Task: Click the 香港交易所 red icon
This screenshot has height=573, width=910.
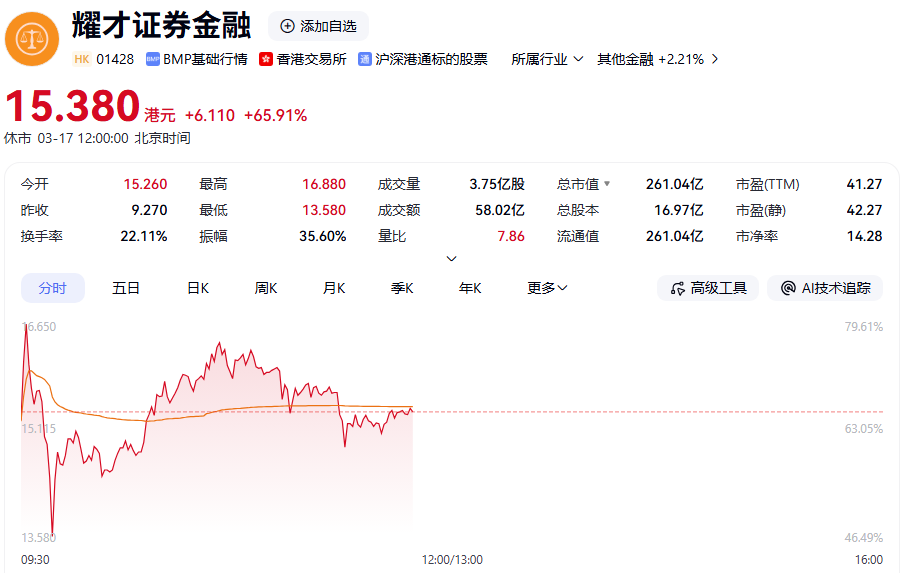Action: [x=266, y=59]
